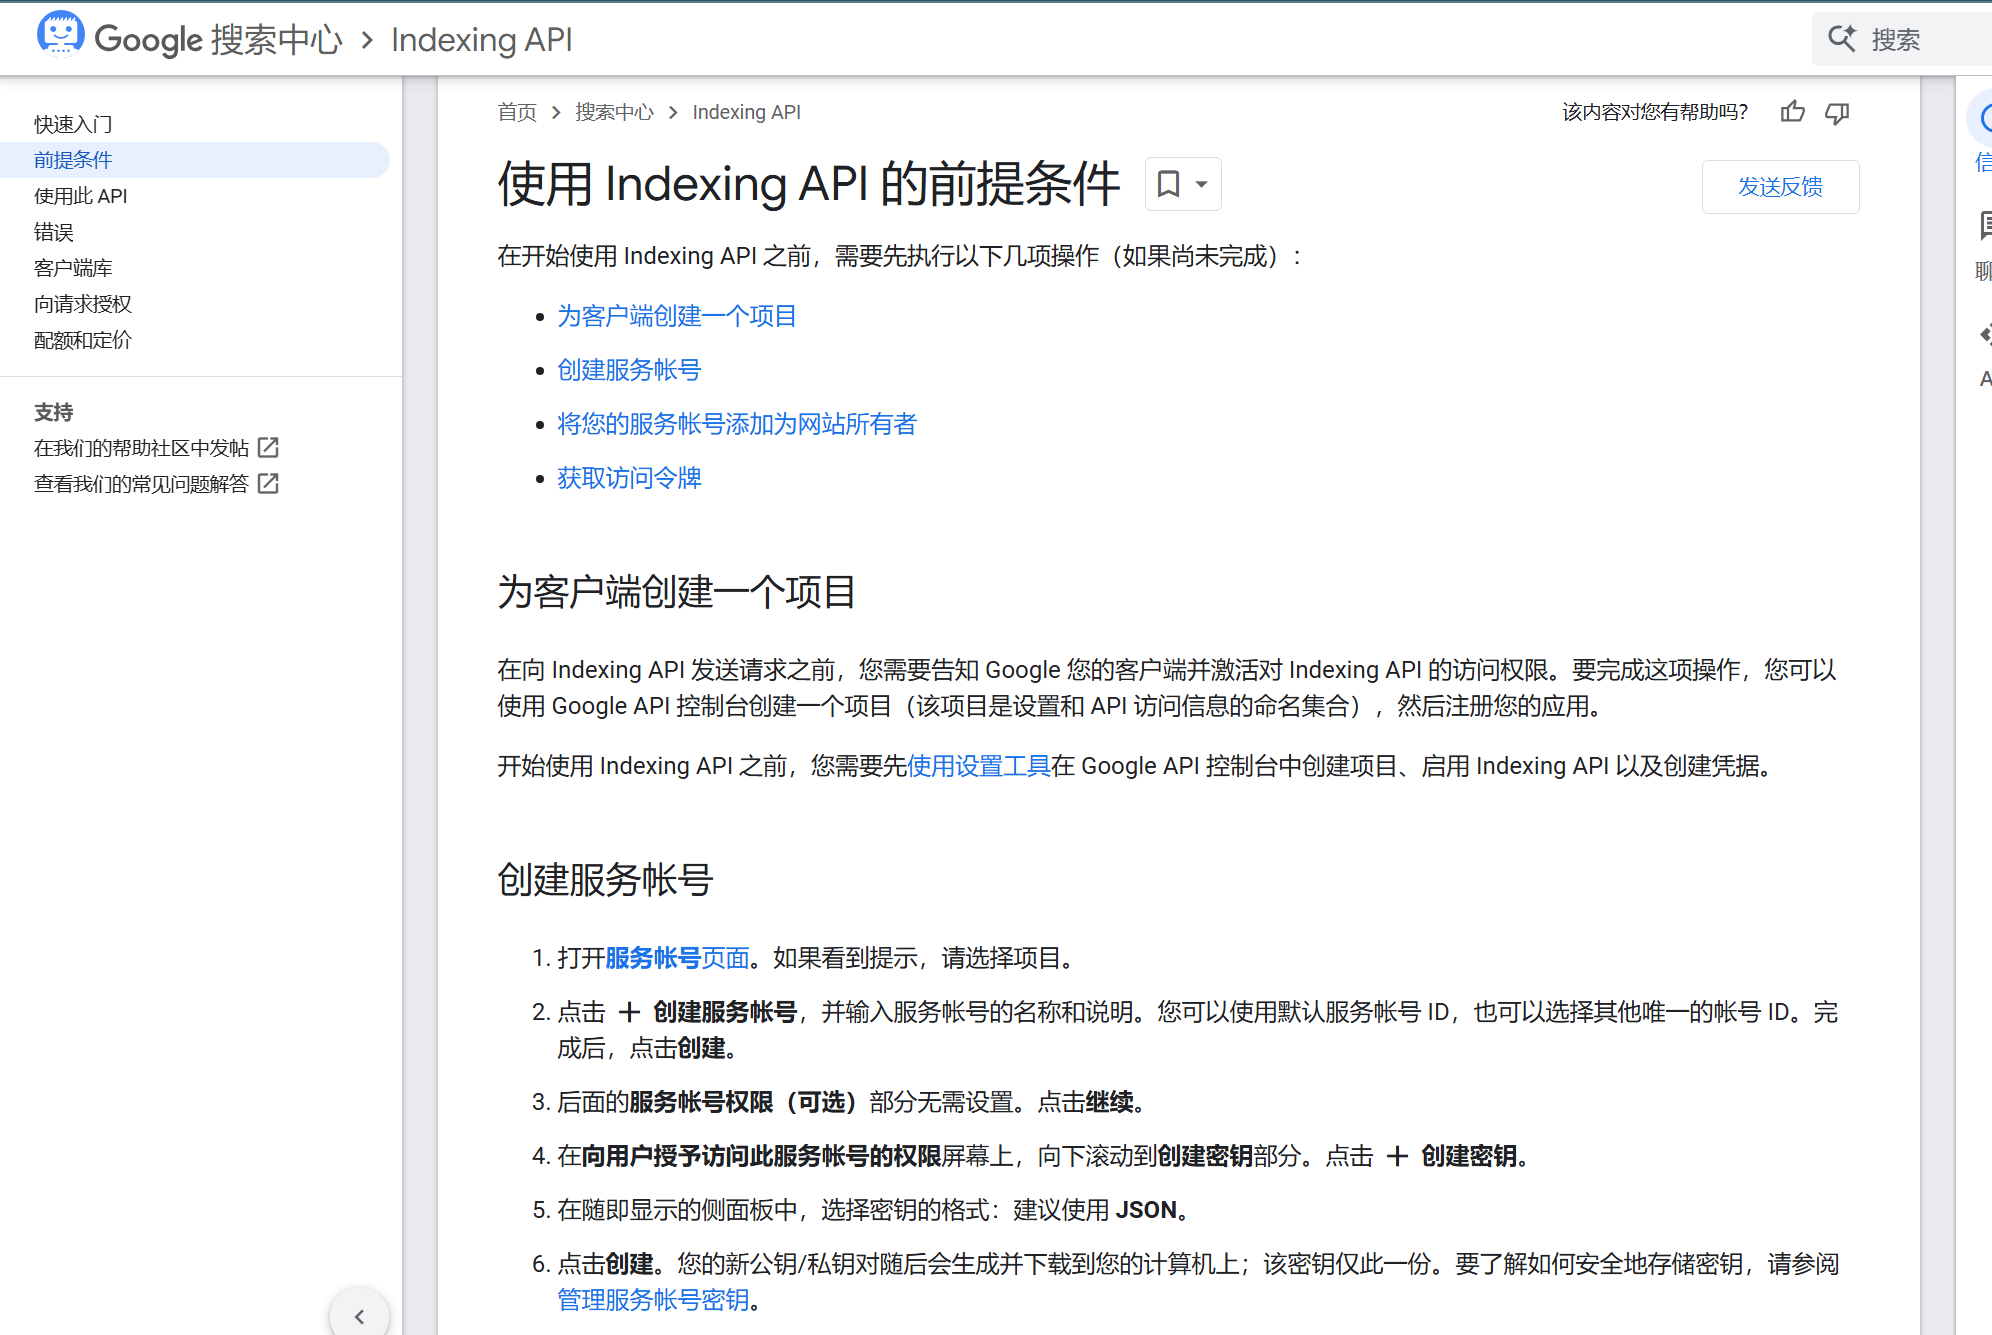Viewport: 1992px width, 1335px height.
Task: Click the 创建服务帐号 section heading
Action: [605, 880]
